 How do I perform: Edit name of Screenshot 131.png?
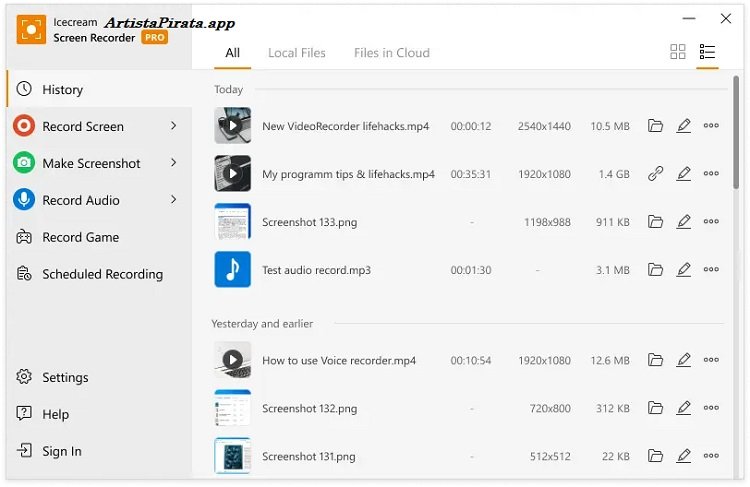pos(684,456)
